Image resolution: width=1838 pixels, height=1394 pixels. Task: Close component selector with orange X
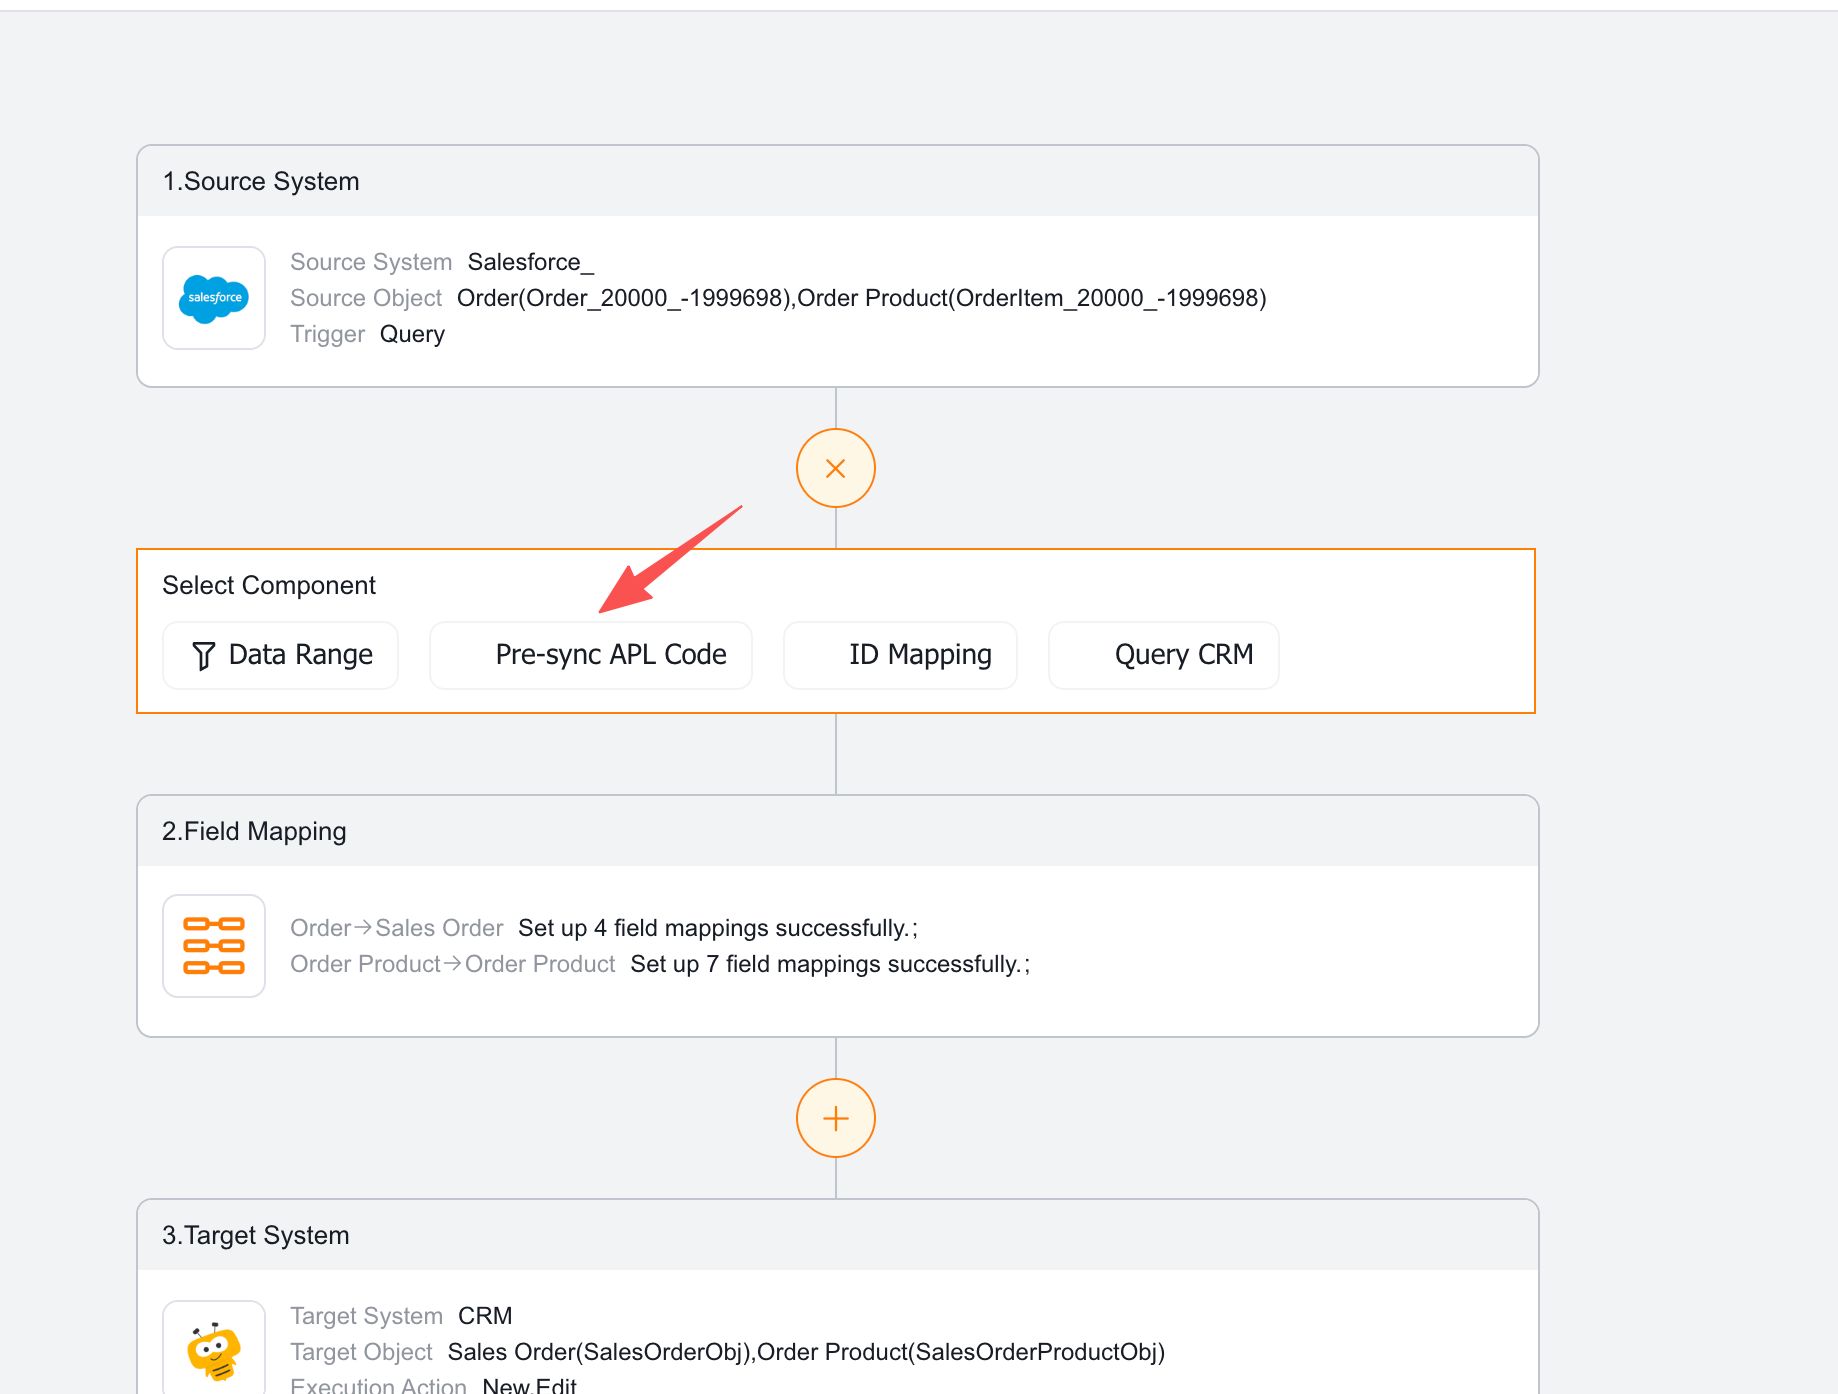[x=835, y=468]
